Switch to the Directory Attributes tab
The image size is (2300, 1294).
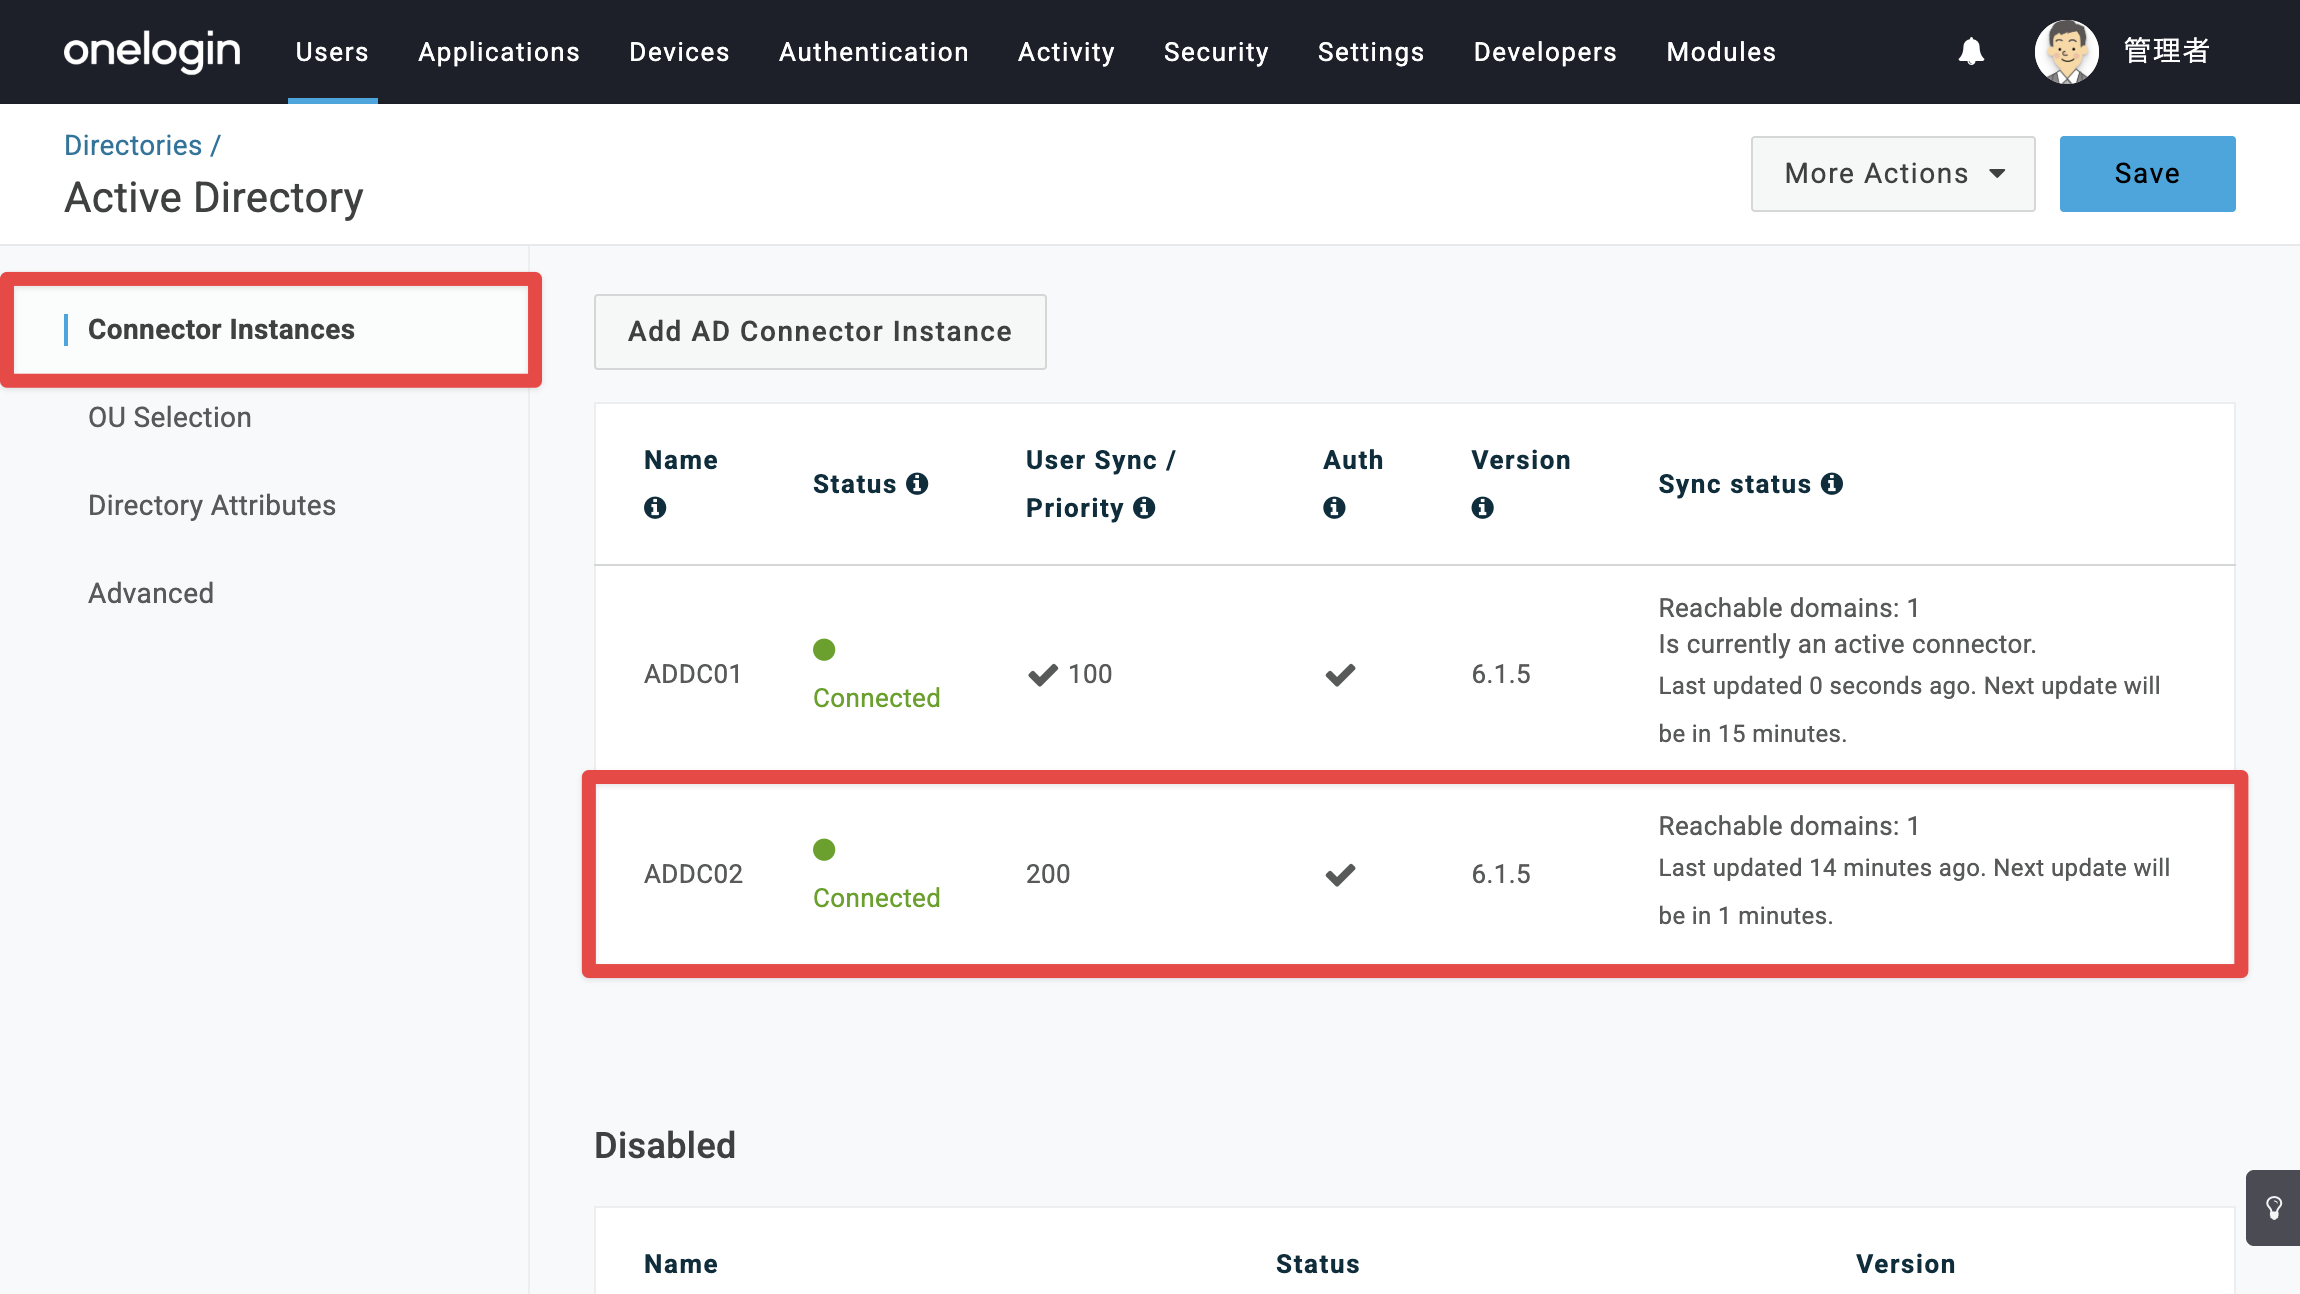click(x=212, y=506)
